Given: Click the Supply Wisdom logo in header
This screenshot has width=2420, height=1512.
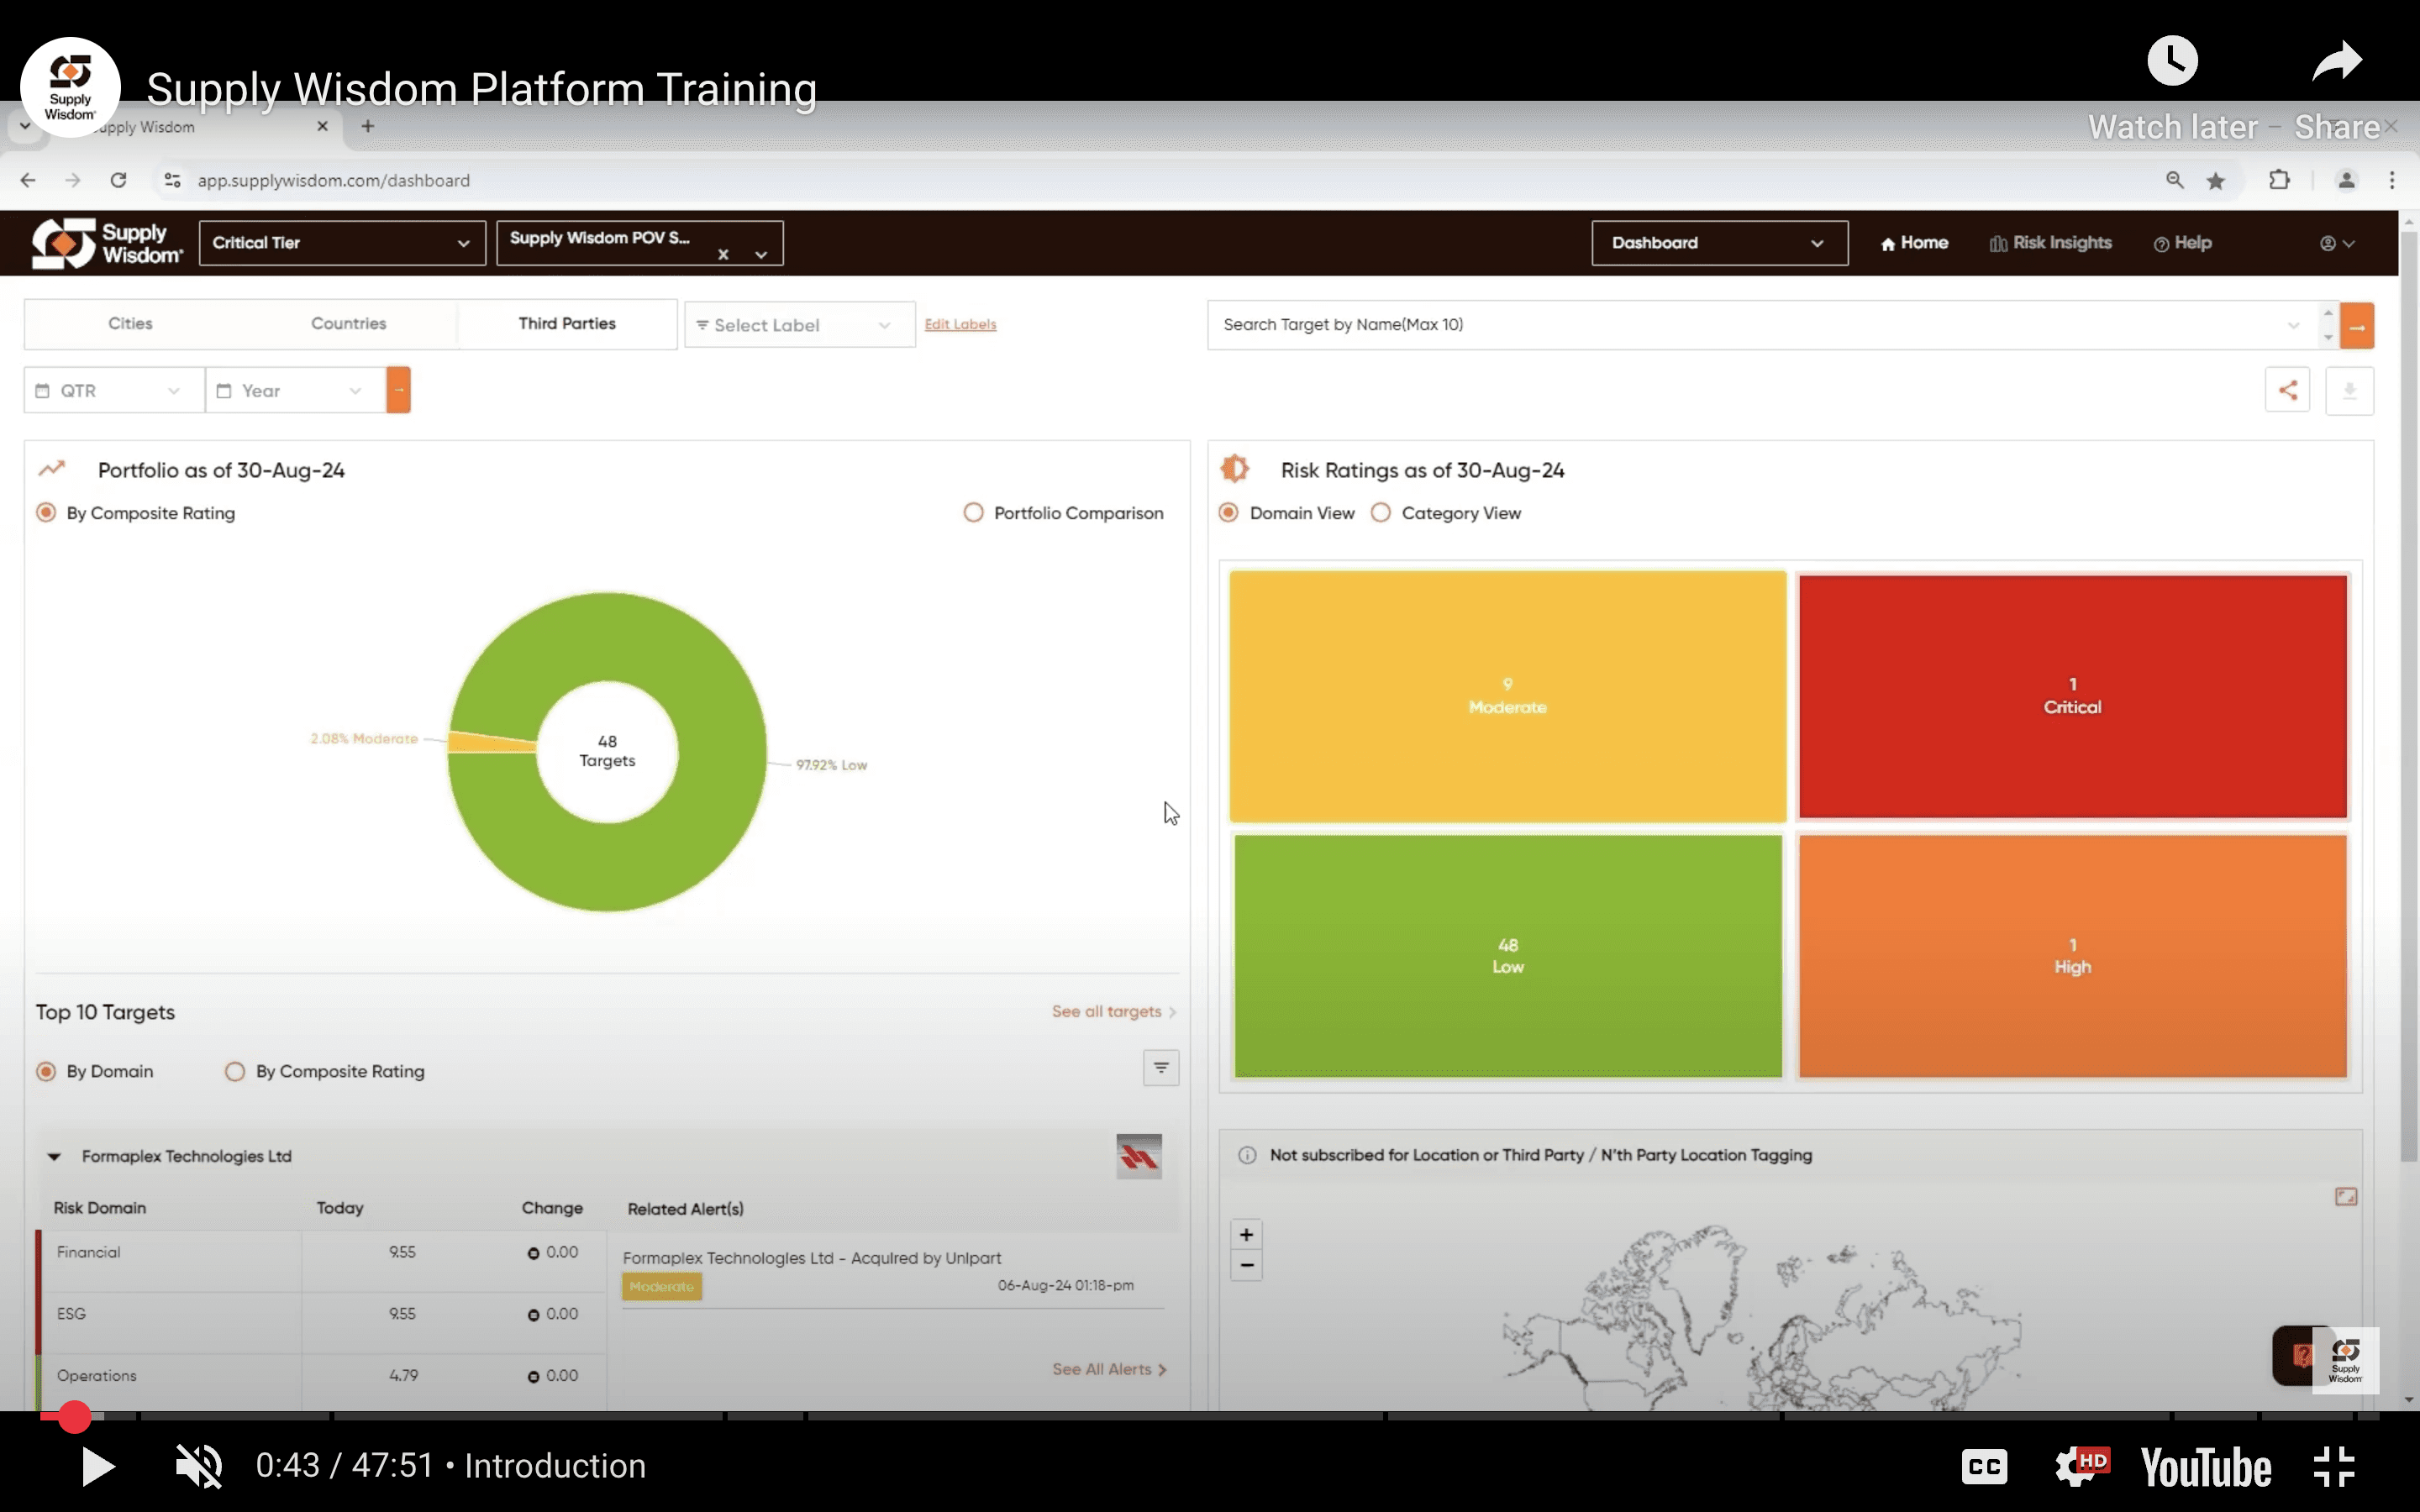Looking at the screenshot, I should tap(107, 243).
